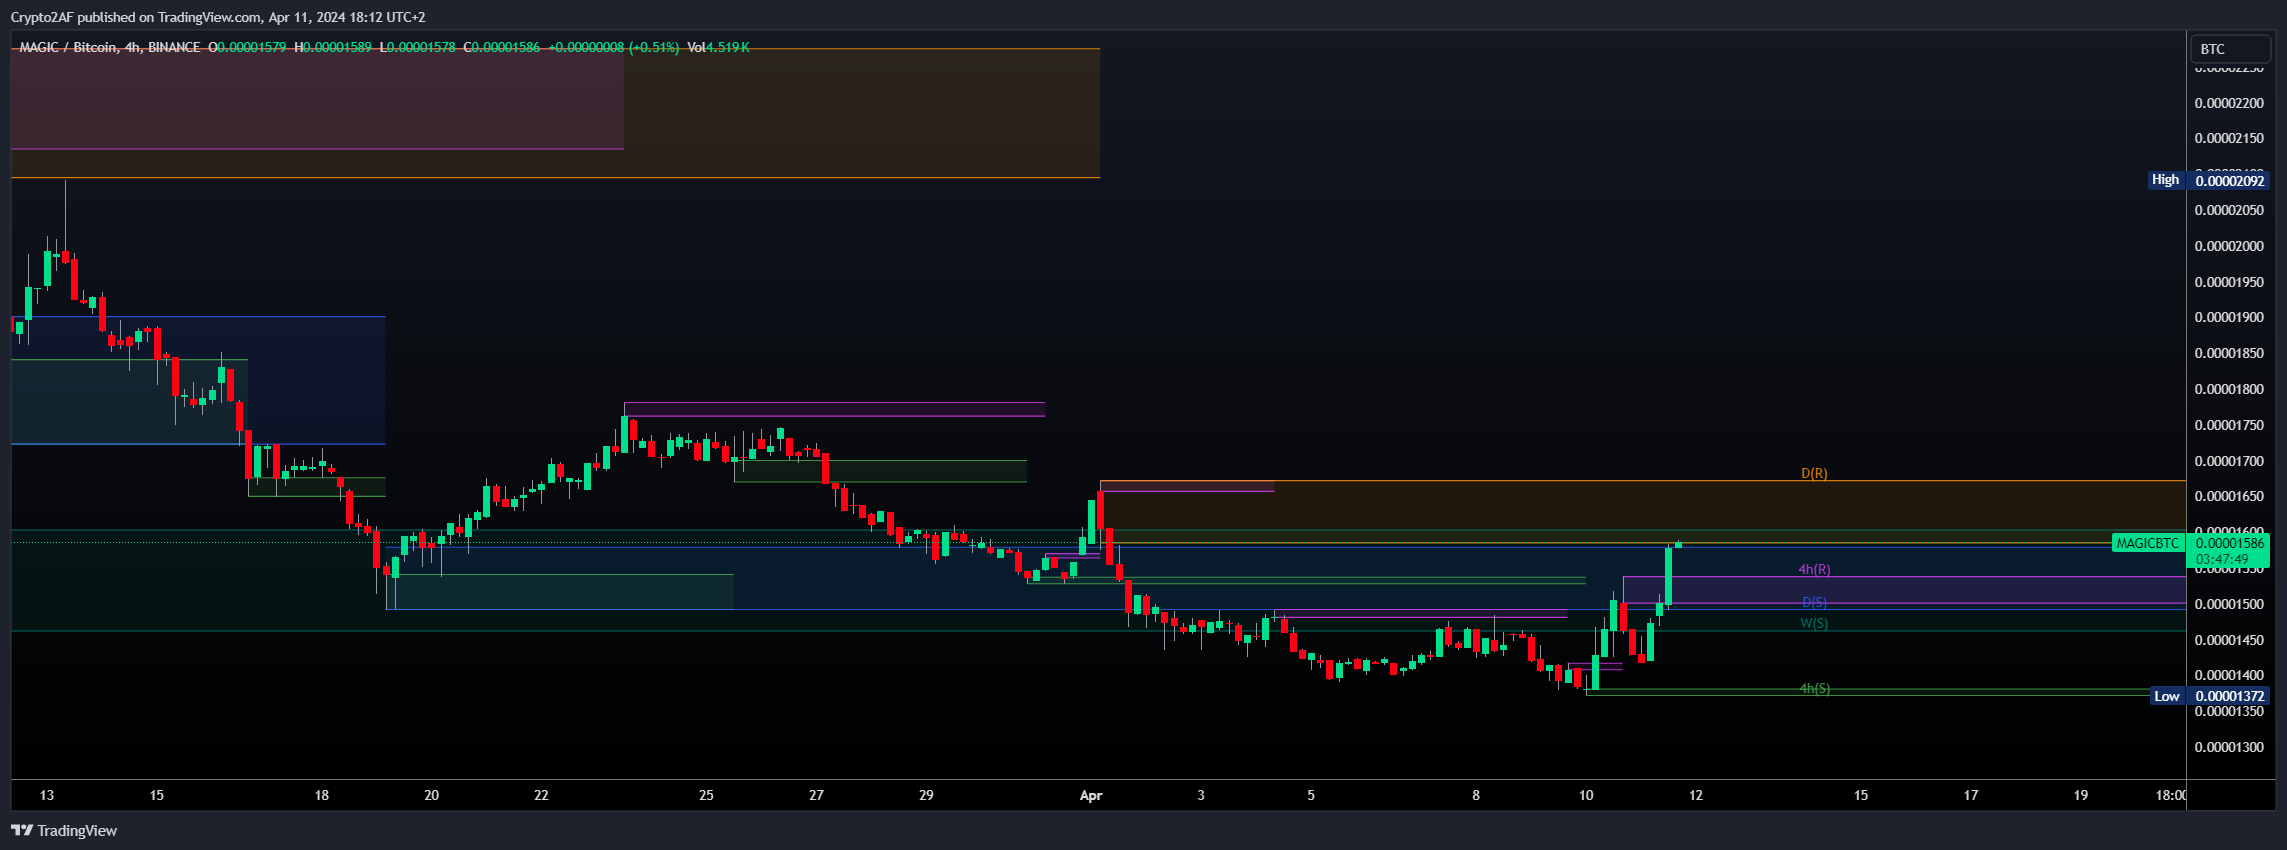Click price axis label 0.00001750
Screen dimensions: 2287x850
point(2229,425)
